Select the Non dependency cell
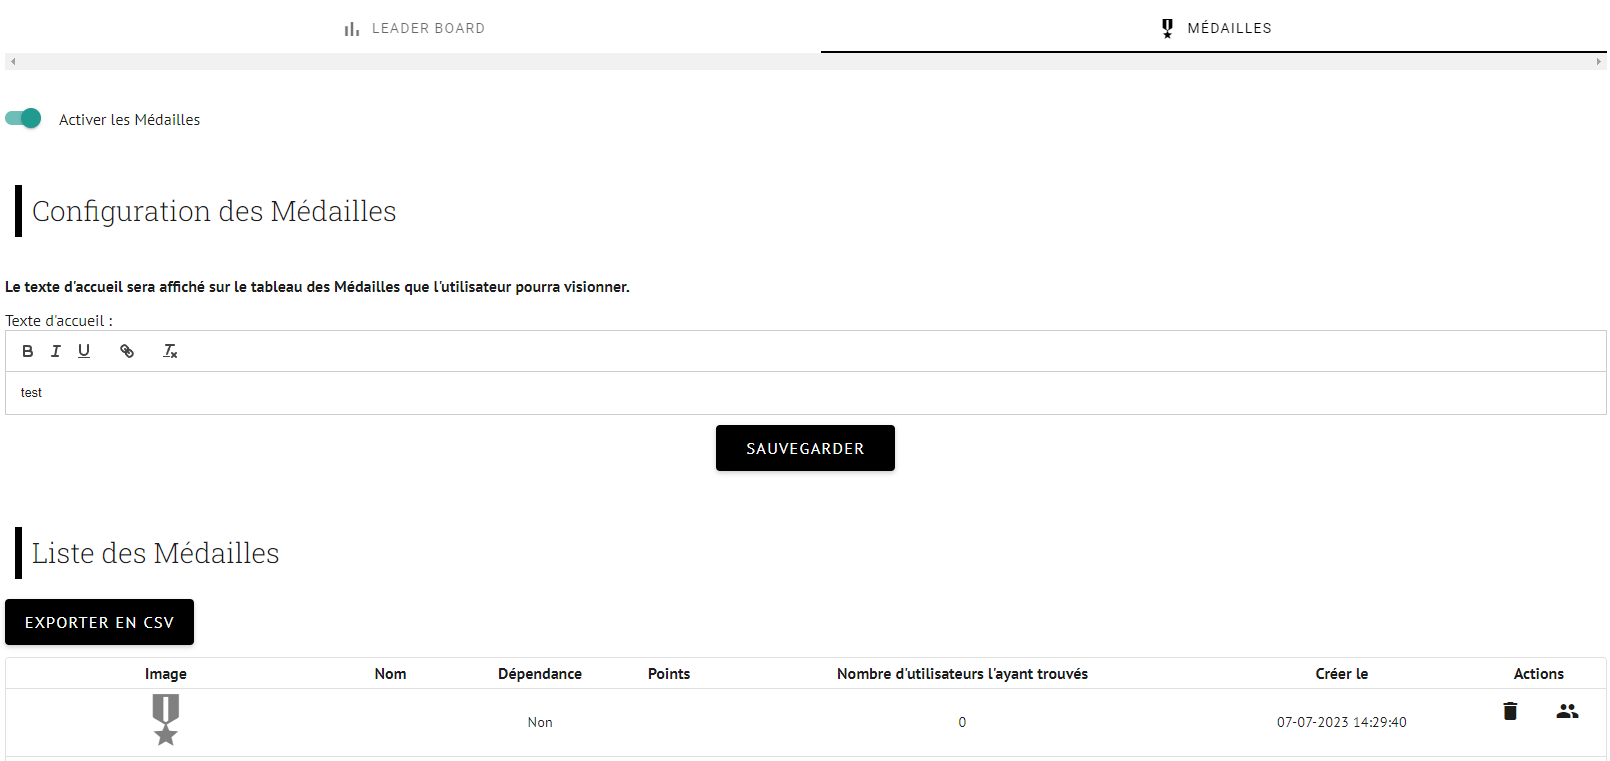The width and height of the screenshot is (1610, 761). point(540,722)
